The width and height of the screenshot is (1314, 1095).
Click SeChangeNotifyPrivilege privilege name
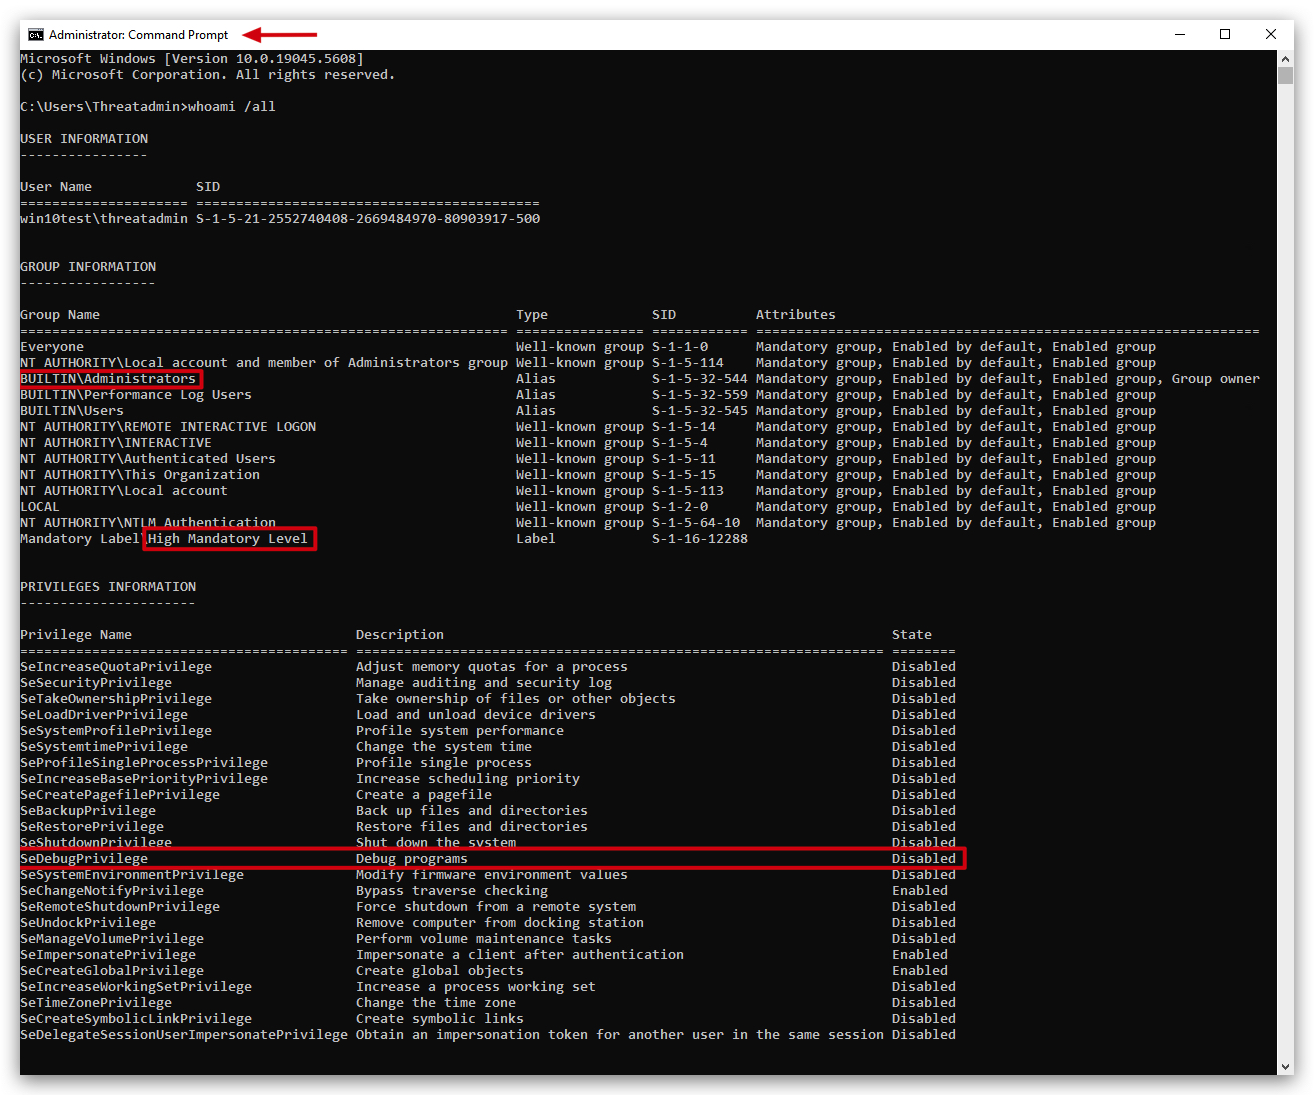[112, 891]
